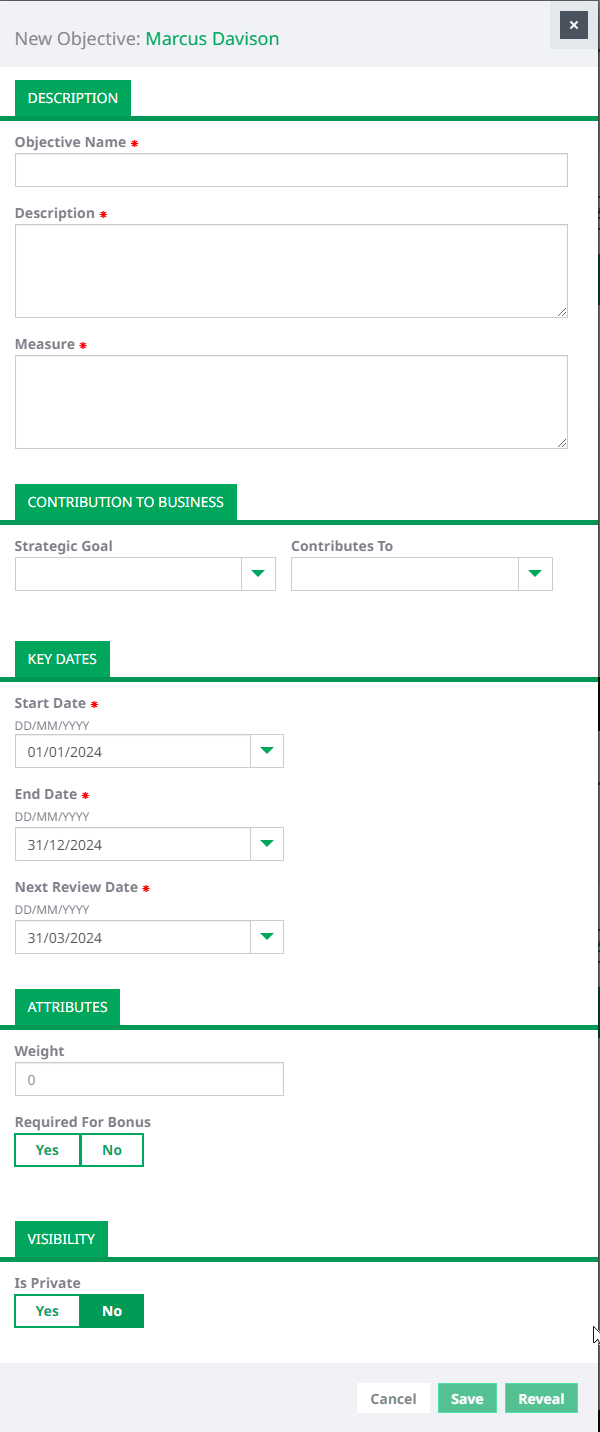Set Is Private to No
The height and width of the screenshot is (1432, 600).
tap(112, 1311)
